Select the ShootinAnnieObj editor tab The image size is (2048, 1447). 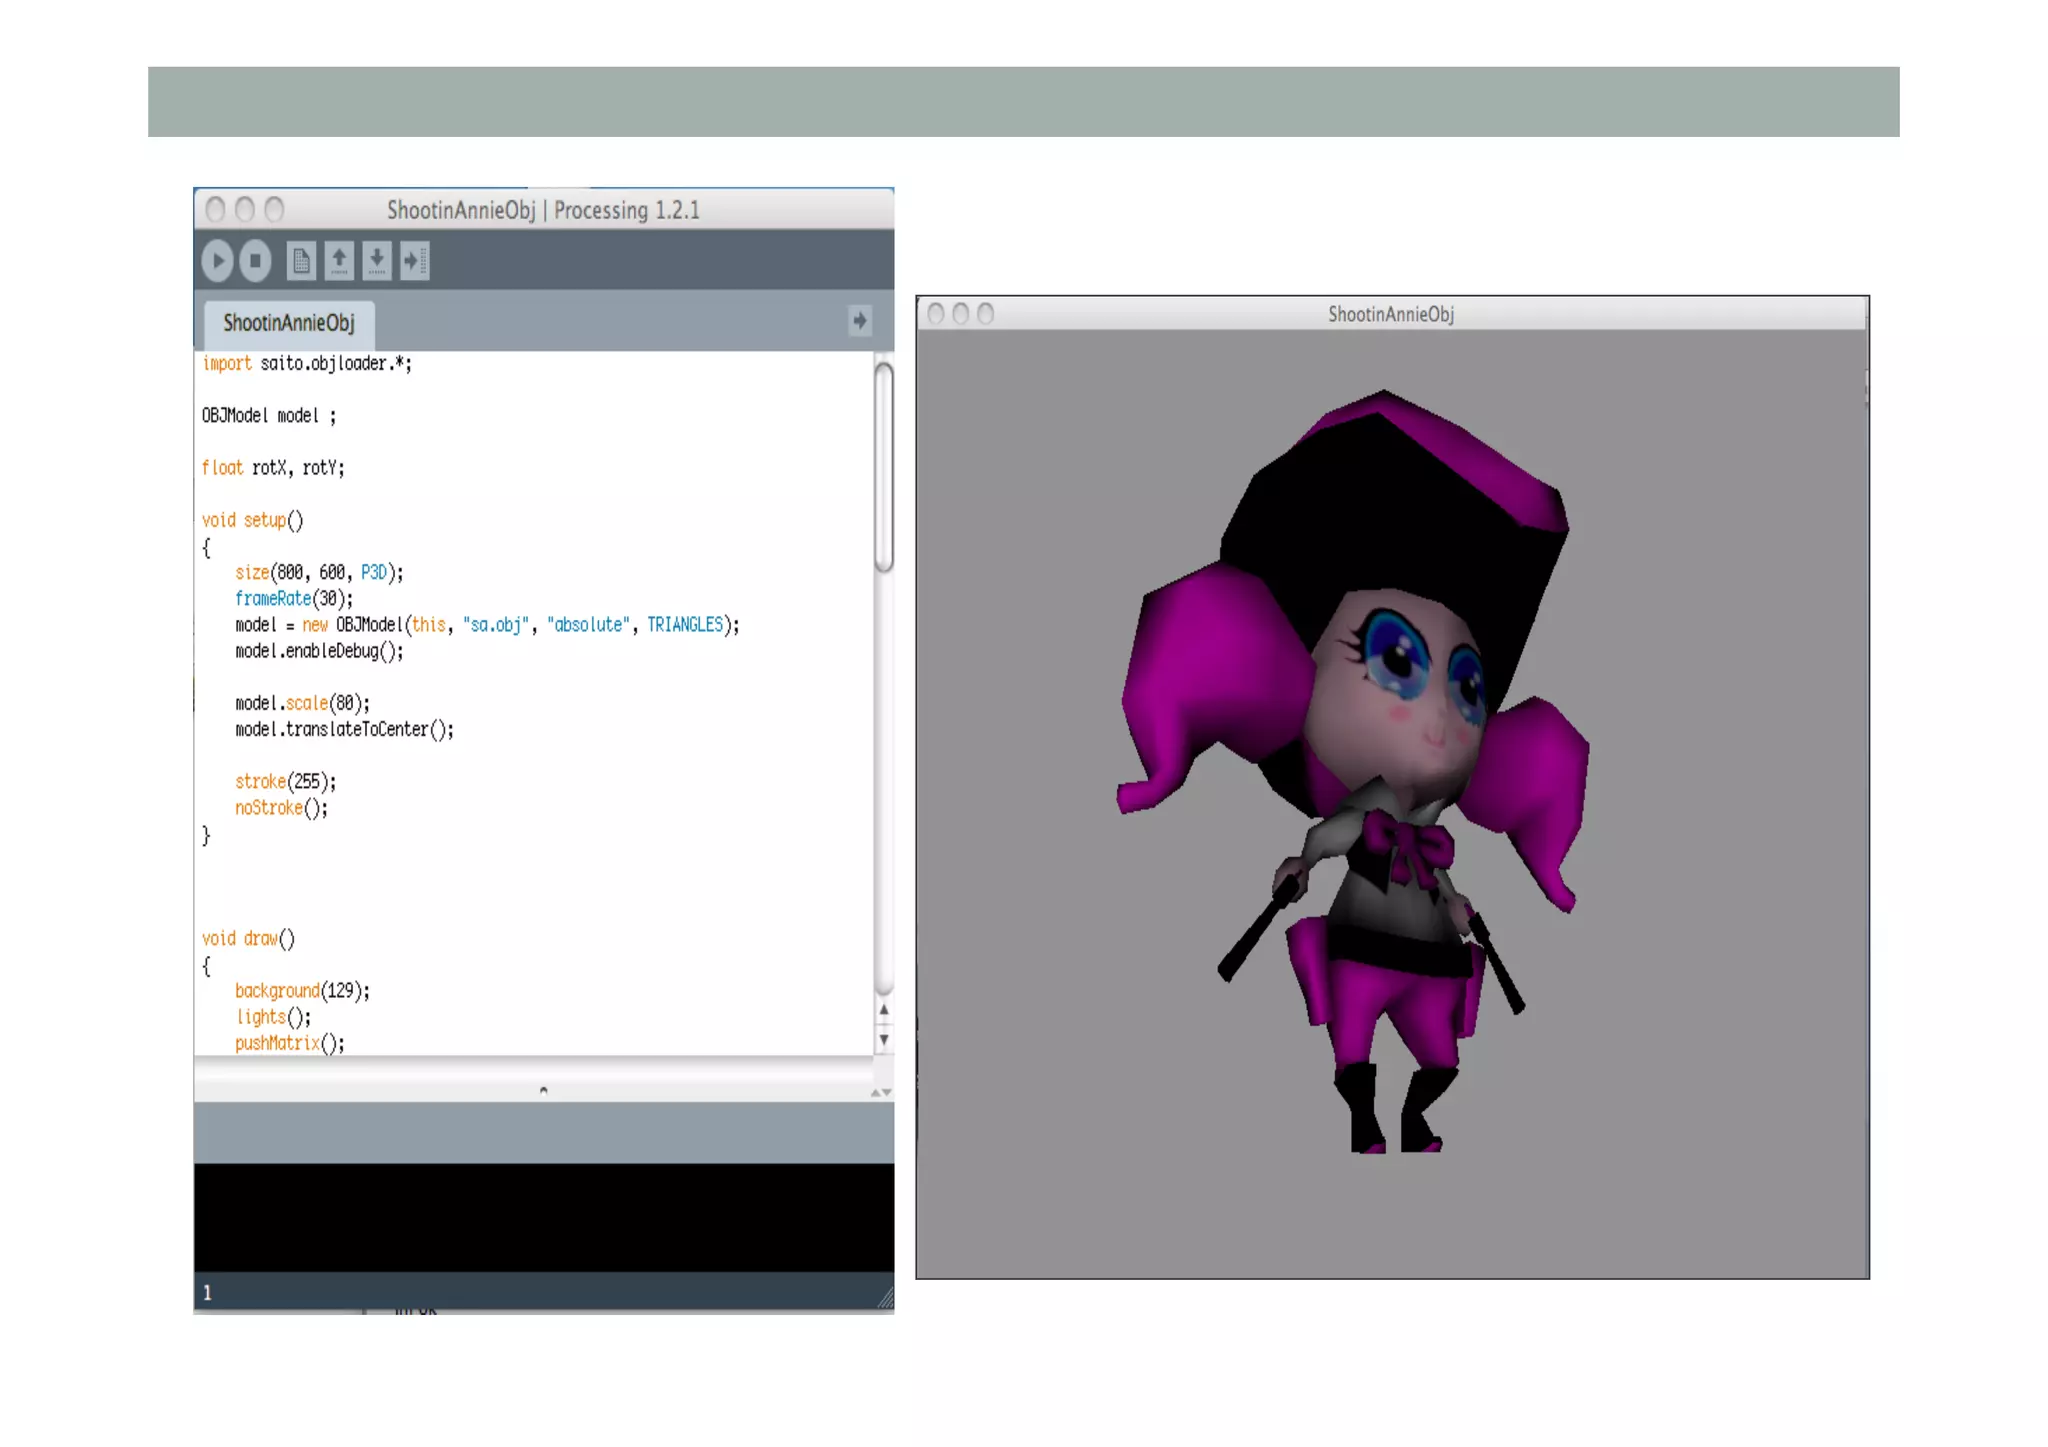tap(289, 323)
